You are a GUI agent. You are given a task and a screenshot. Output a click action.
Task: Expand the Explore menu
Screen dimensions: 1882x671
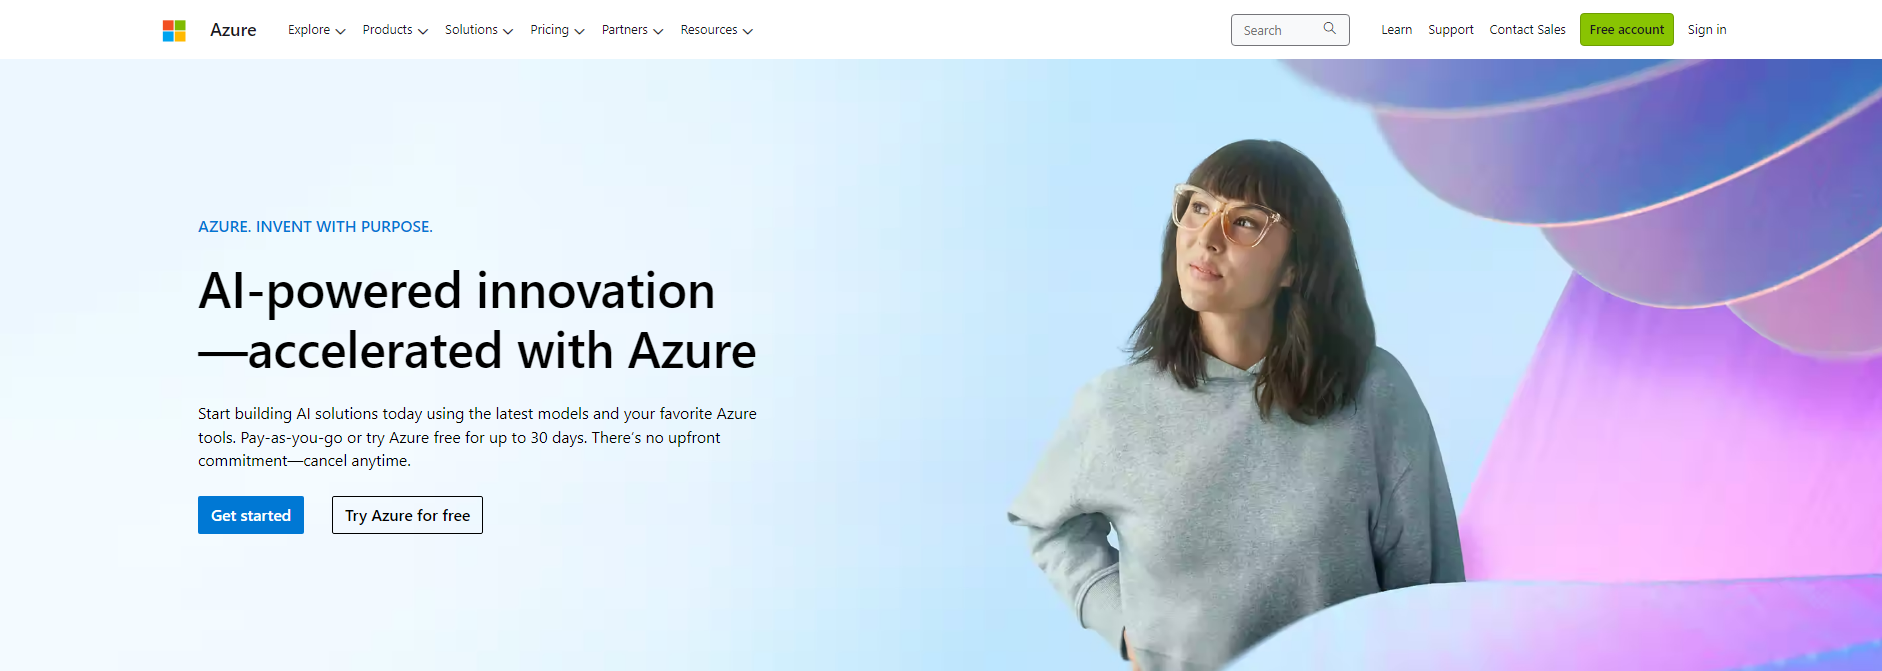click(x=316, y=30)
